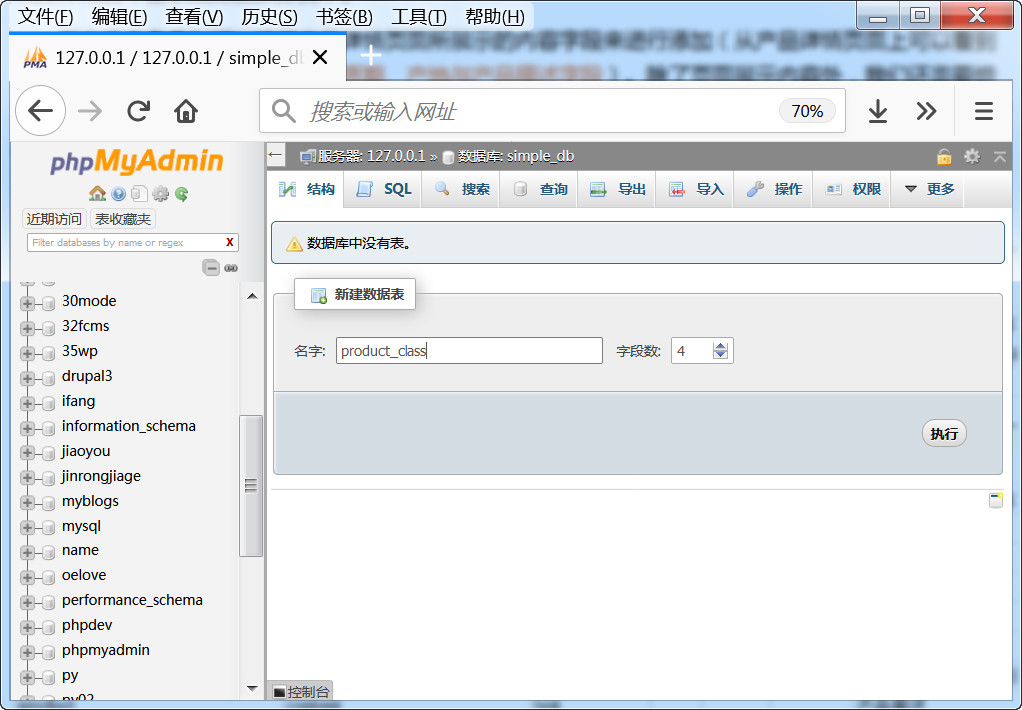Click the 数据库: simple_db breadcrumb link
1022x710 pixels.
tap(516, 156)
